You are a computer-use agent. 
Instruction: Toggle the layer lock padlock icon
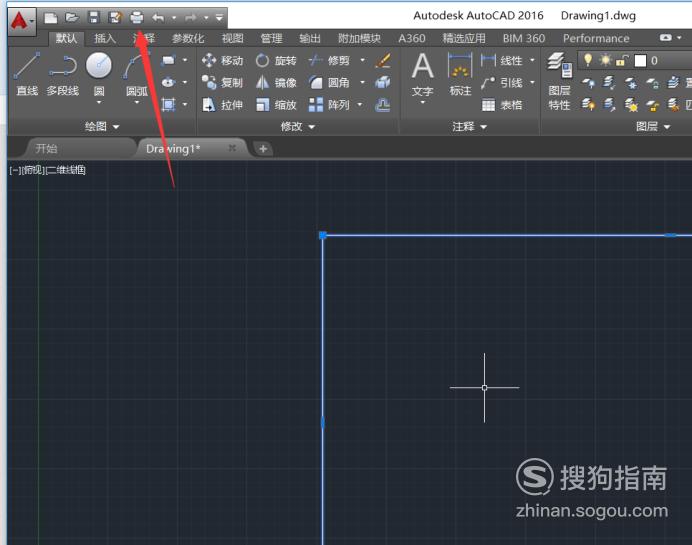(622, 60)
